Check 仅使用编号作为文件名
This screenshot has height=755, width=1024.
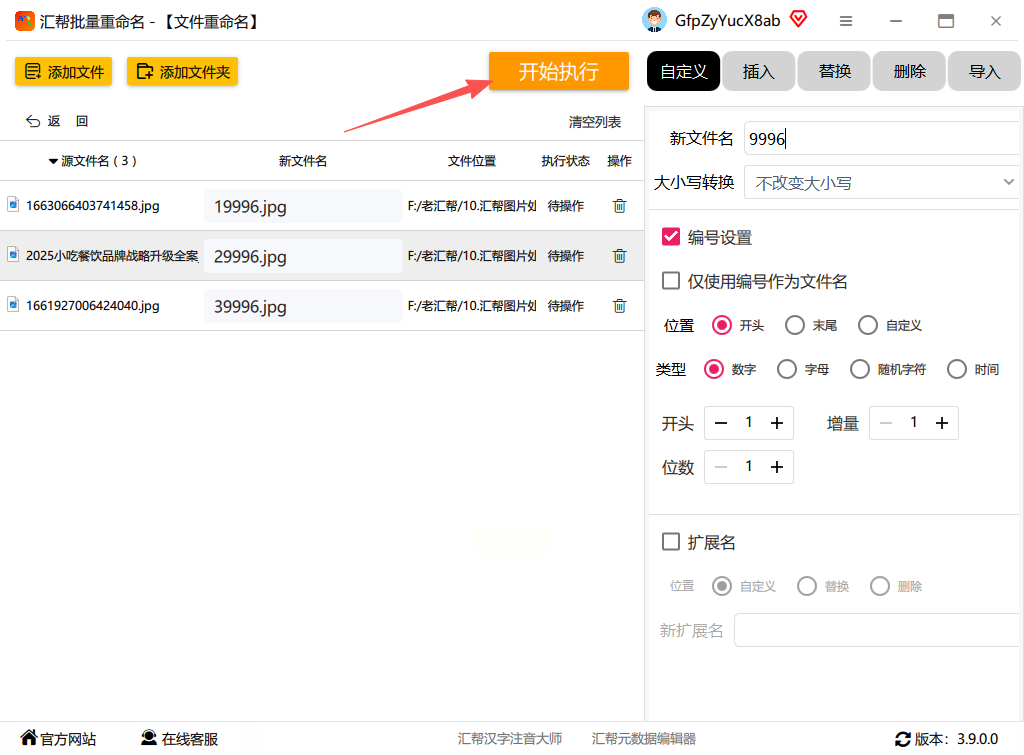pos(671,281)
